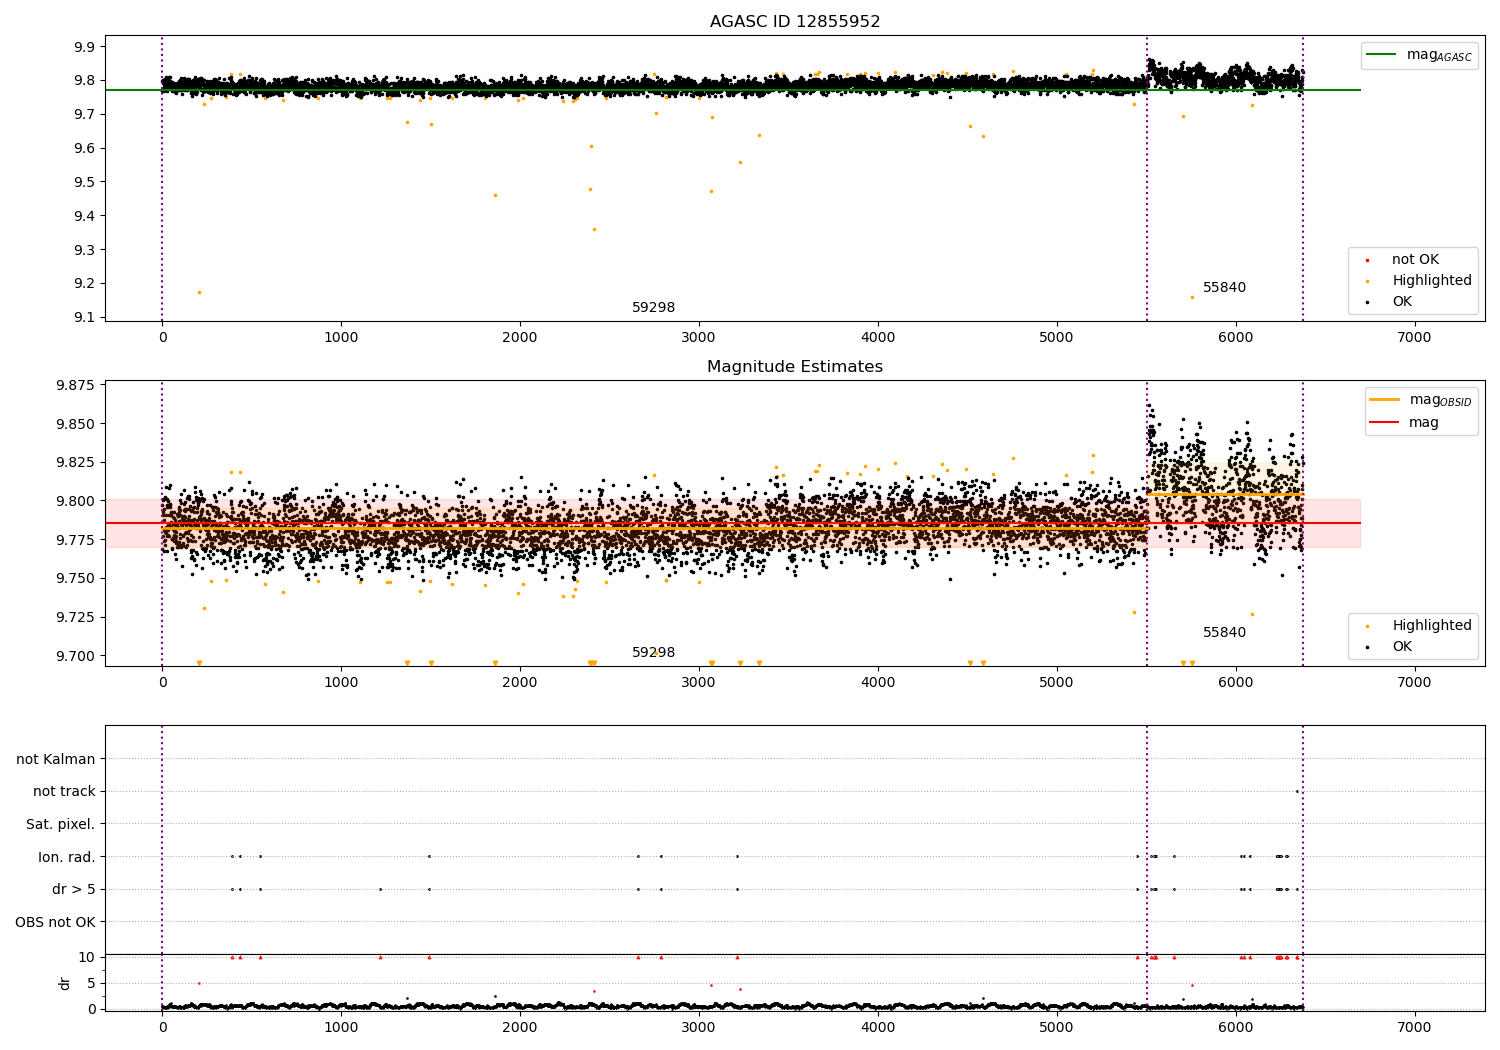The width and height of the screenshot is (1500, 1050).
Task: Click the 10 tick on the dr axis
Action: (x=88, y=957)
